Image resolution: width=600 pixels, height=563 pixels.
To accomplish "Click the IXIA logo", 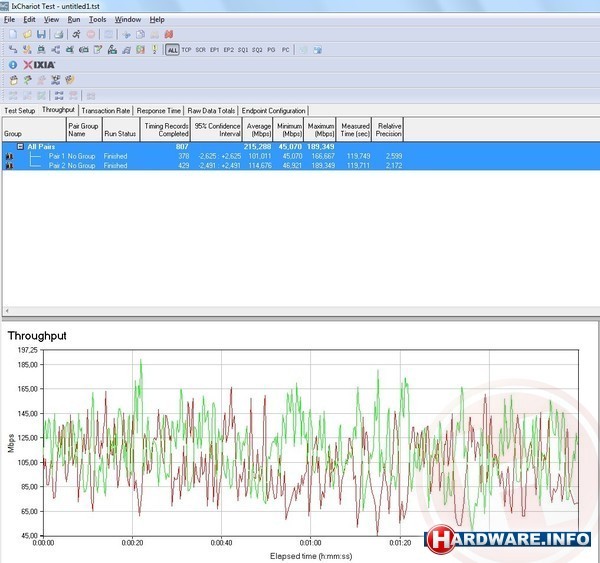I will pyautogui.click(x=39, y=65).
